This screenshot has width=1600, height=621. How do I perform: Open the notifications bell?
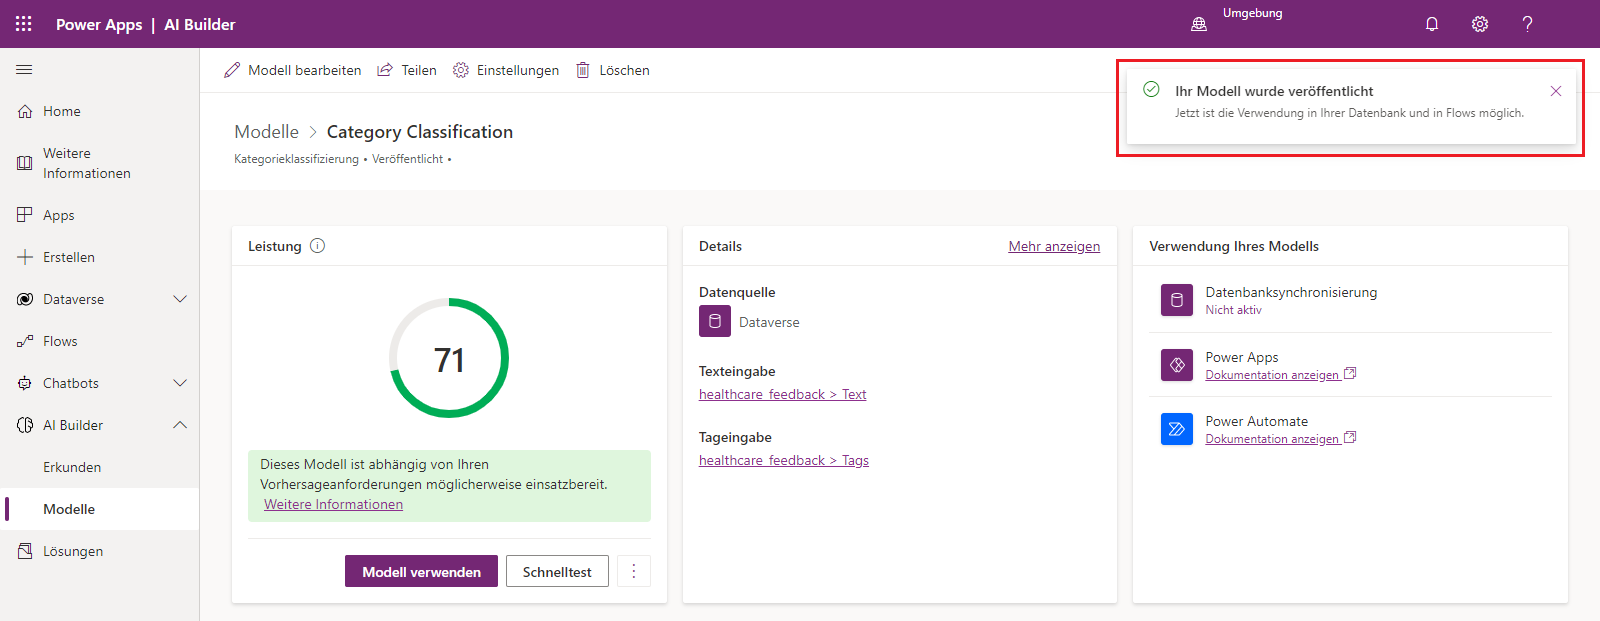(x=1432, y=24)
